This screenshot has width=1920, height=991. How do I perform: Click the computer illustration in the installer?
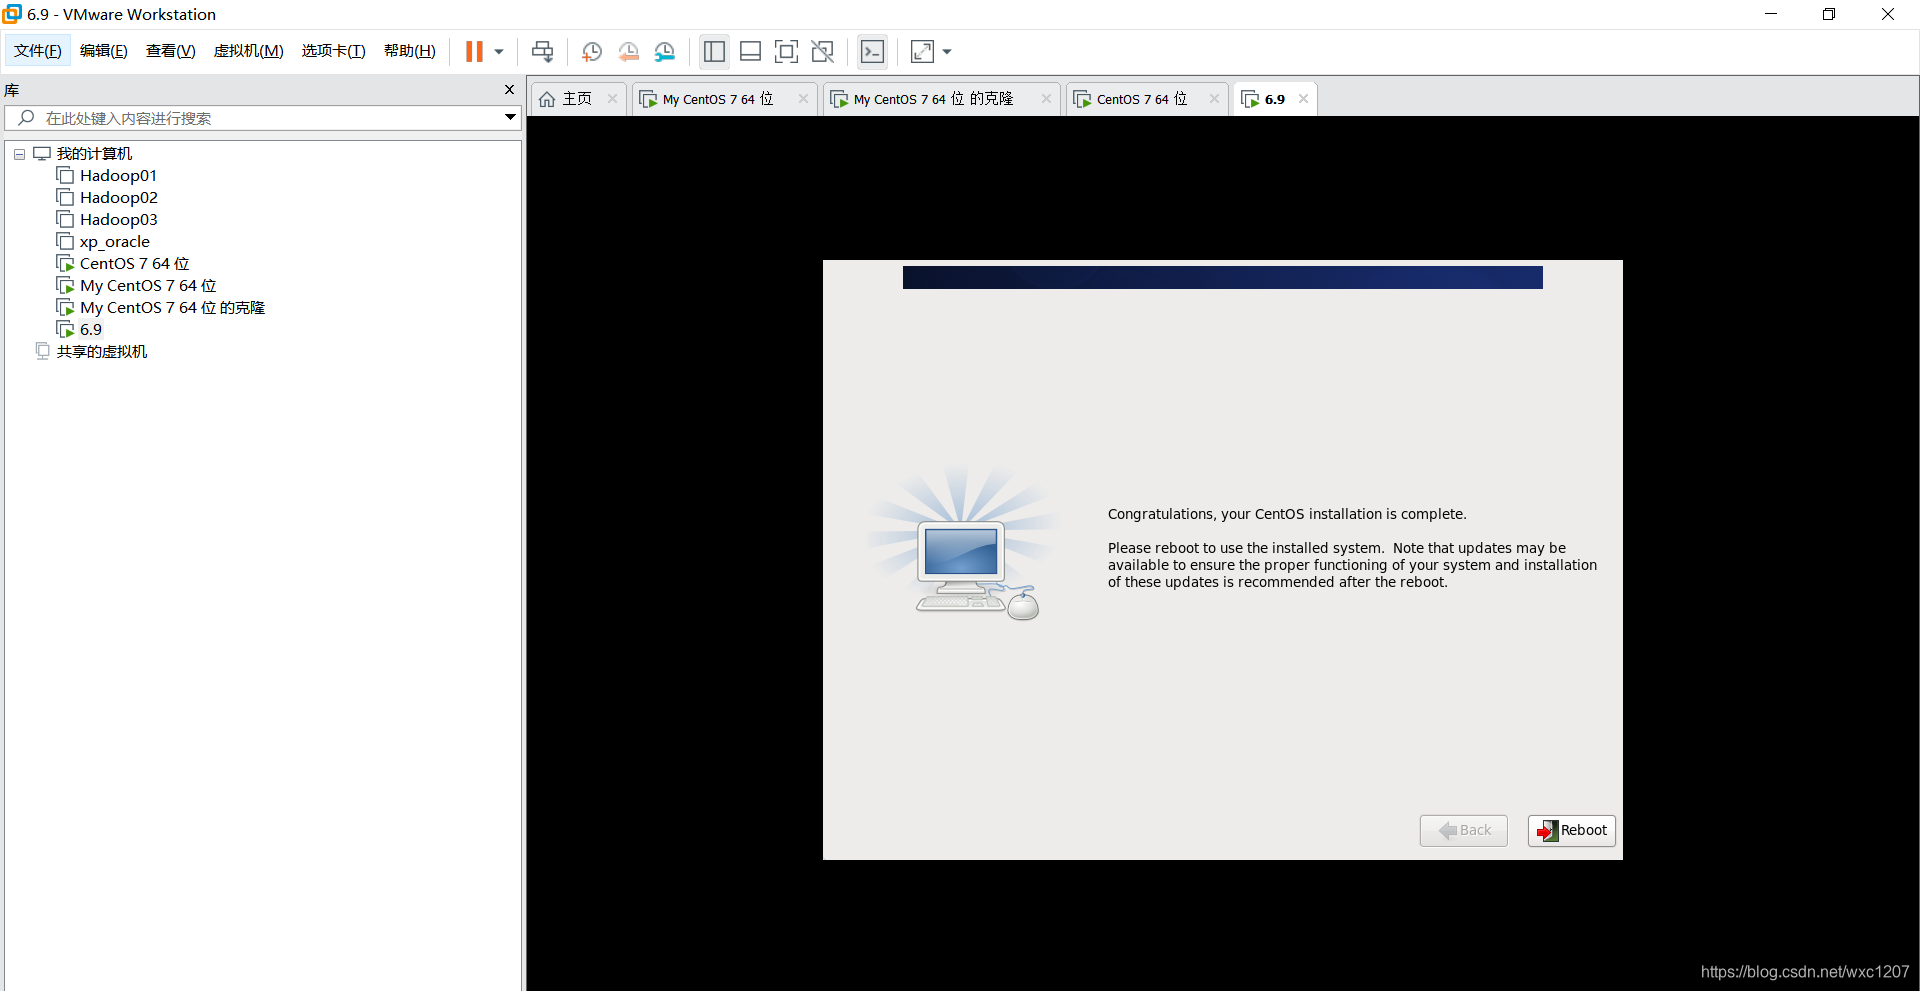pyautogui.click(x=962, y=545)
